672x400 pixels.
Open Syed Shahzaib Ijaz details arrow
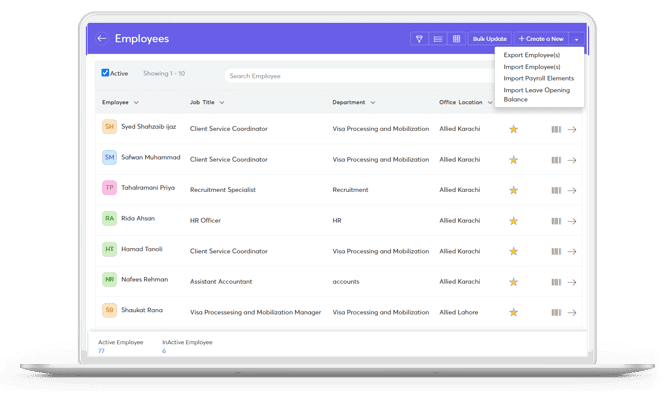pos(572,129)
